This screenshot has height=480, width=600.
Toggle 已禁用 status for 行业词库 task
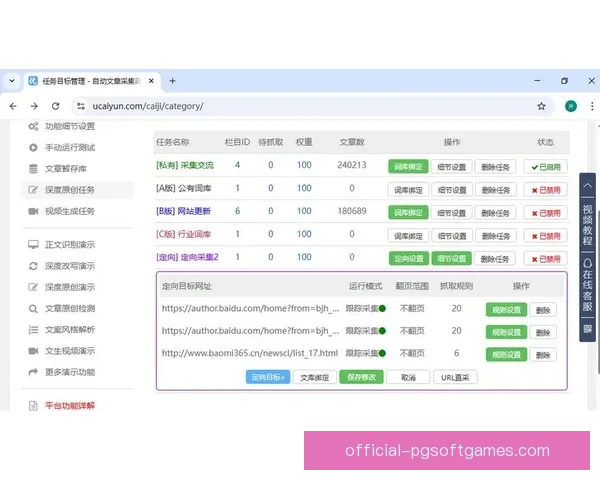(x=546, y=236)
